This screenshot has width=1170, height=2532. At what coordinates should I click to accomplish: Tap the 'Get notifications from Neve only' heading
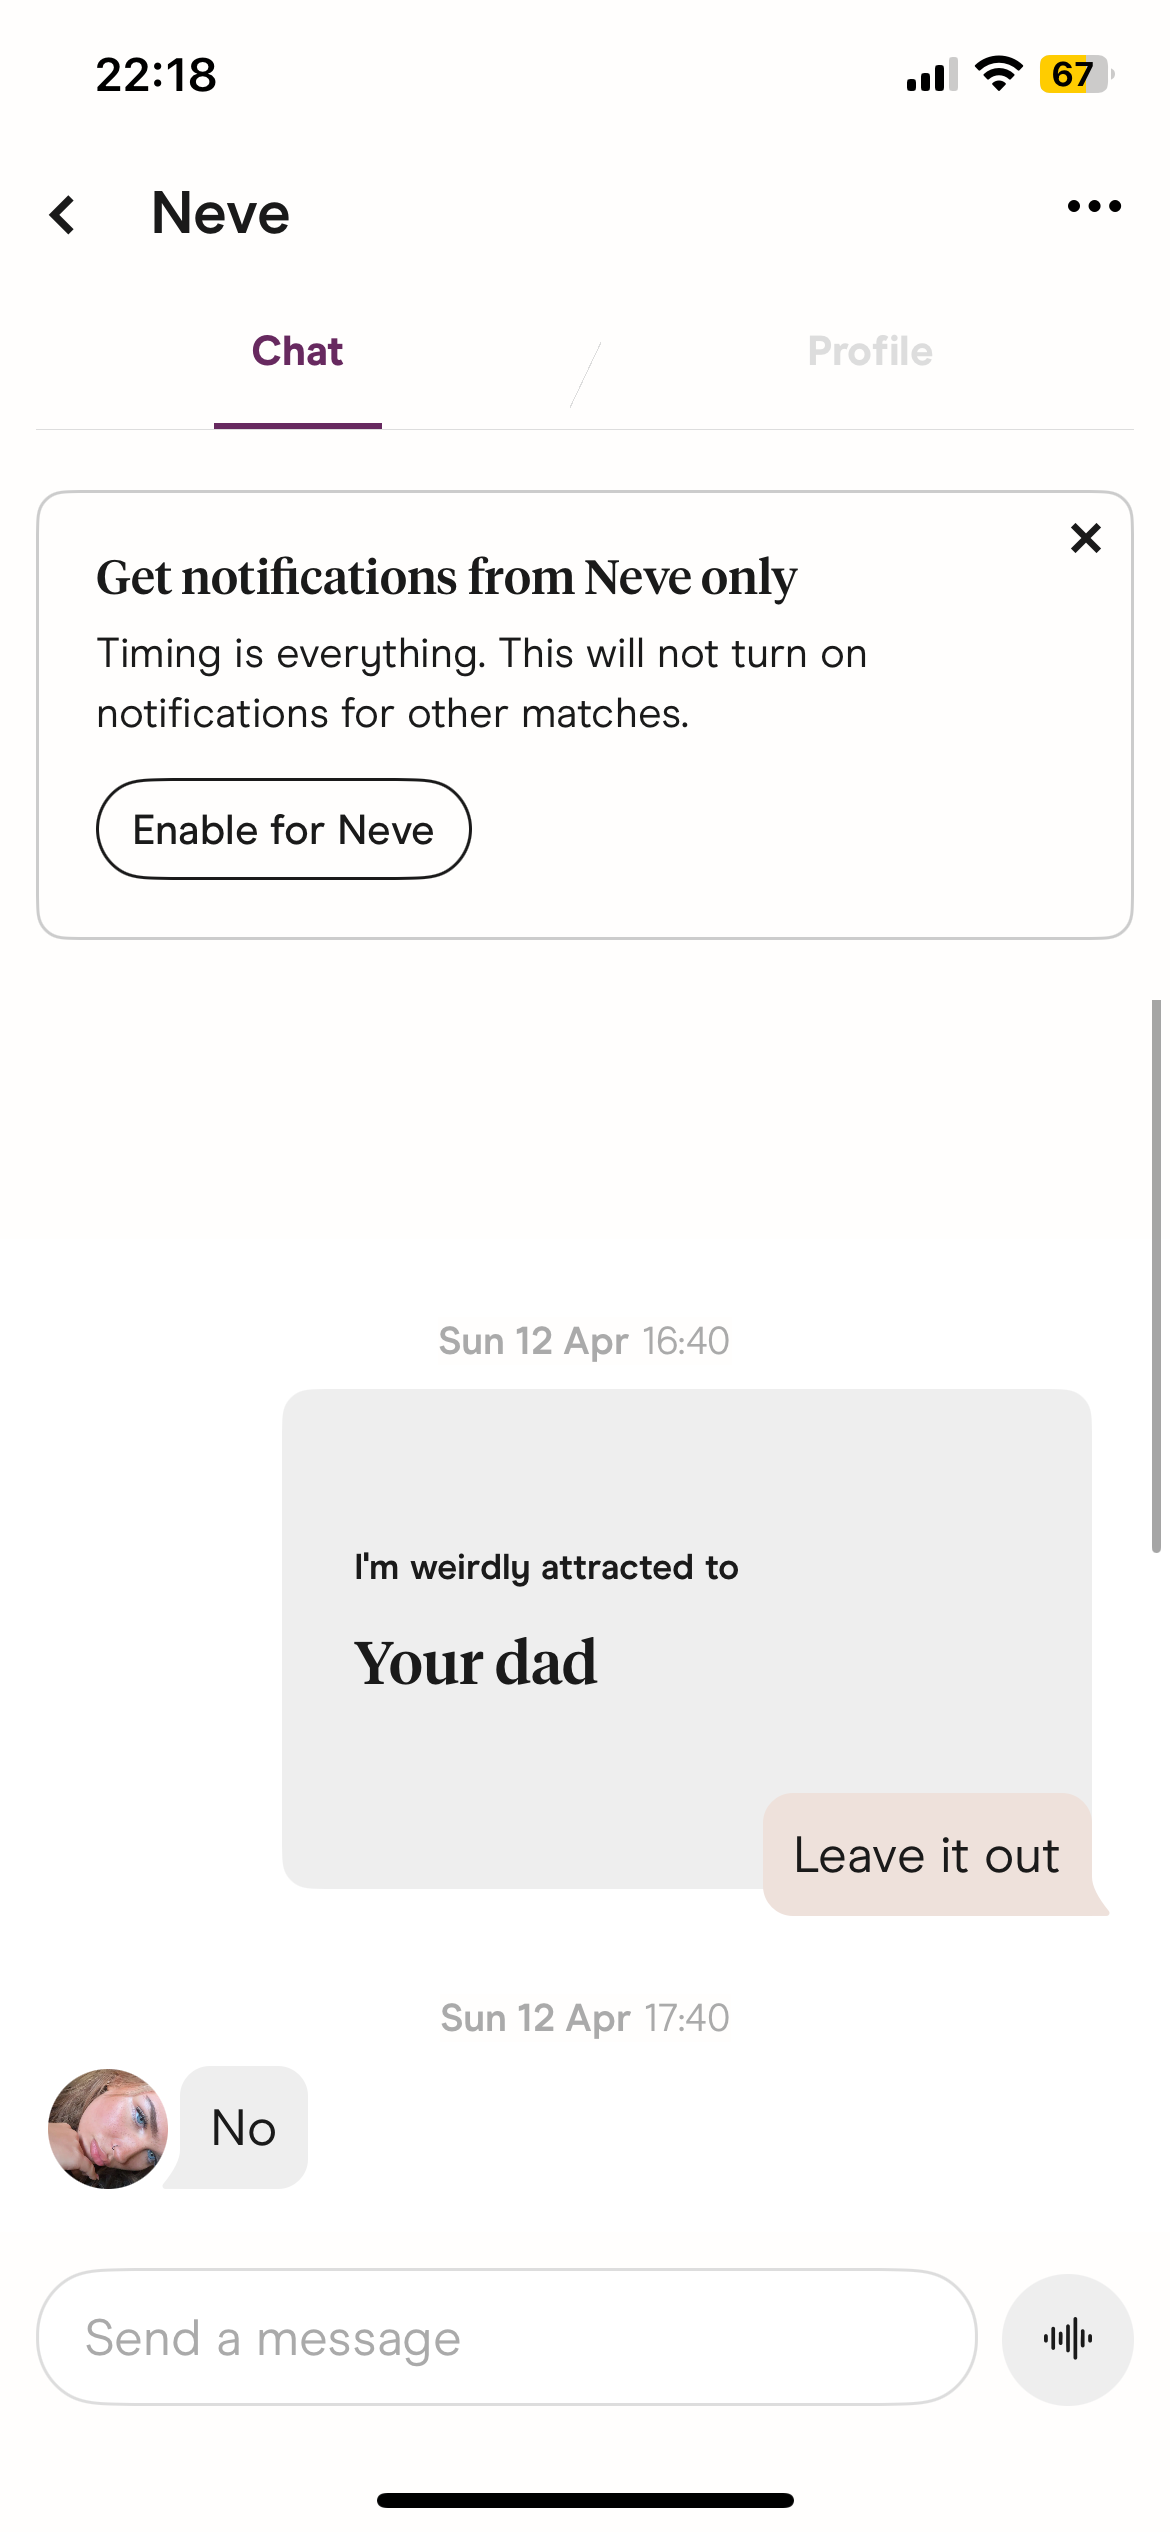[x=446, y=578]
